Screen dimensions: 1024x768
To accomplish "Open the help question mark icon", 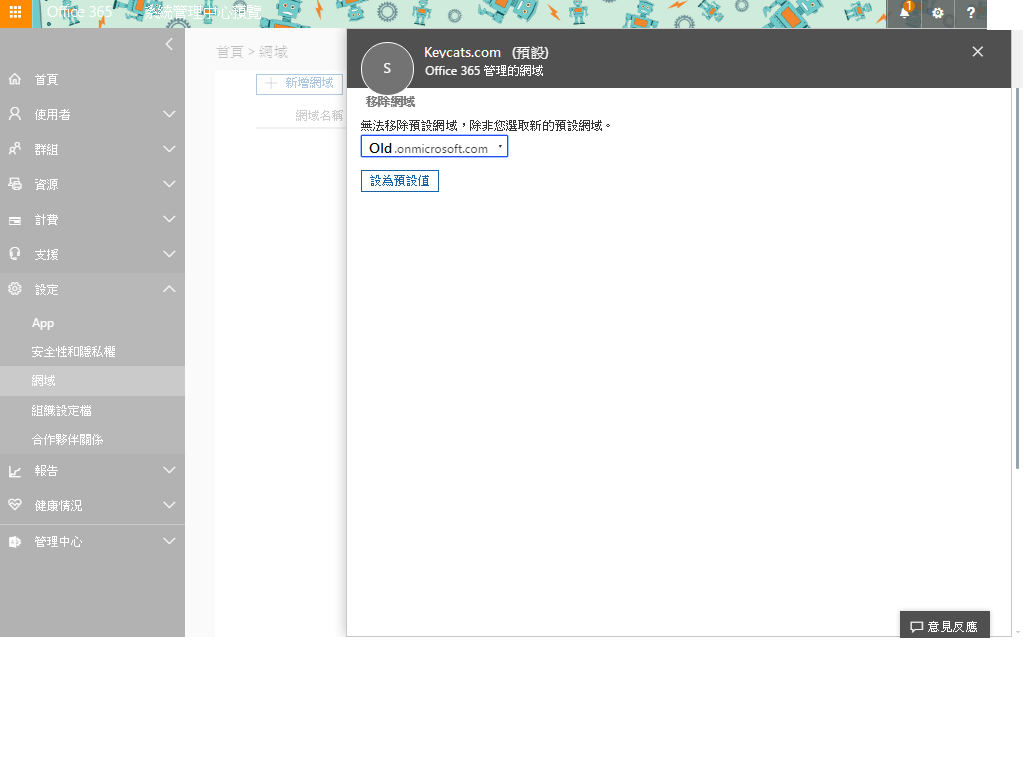I will (970, 12).
